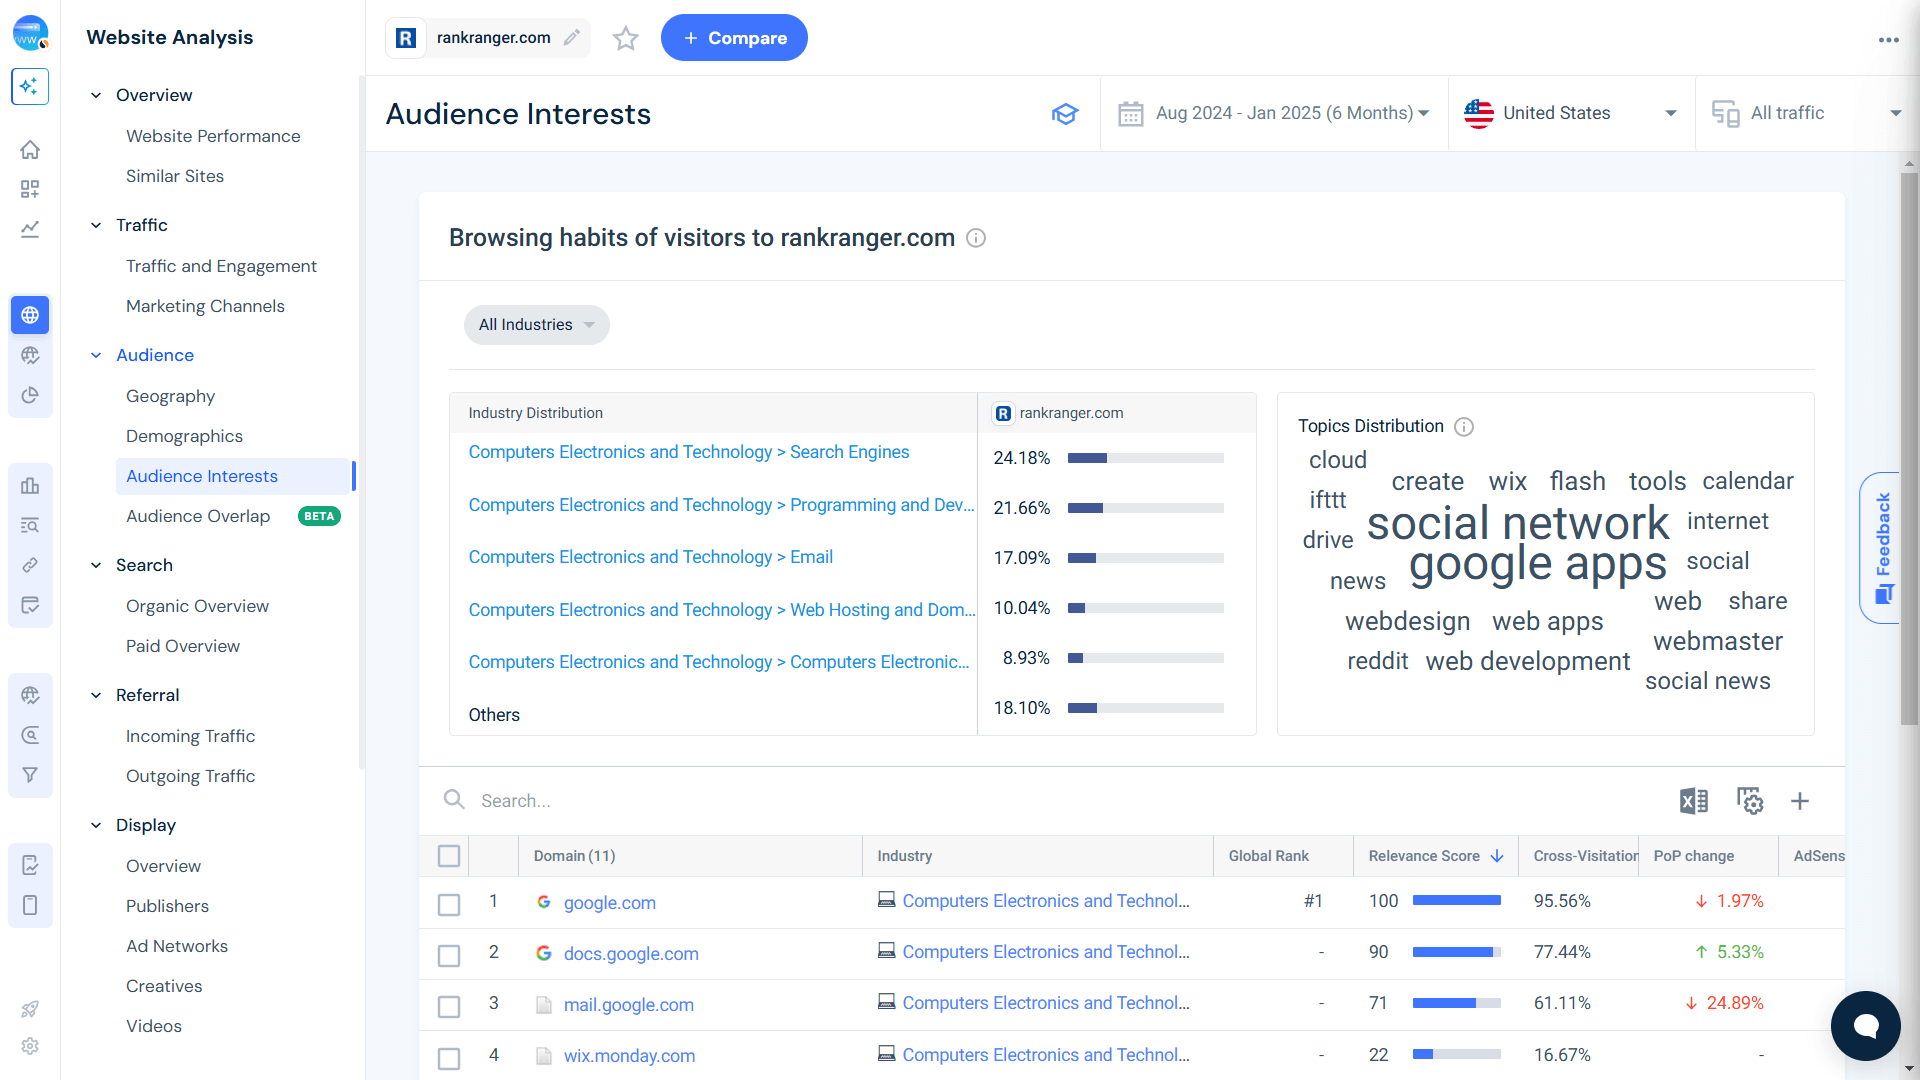Screen dimensions: 1920x1080
Task: Open Marketing Channels menu item
Action: coord(205,306)
